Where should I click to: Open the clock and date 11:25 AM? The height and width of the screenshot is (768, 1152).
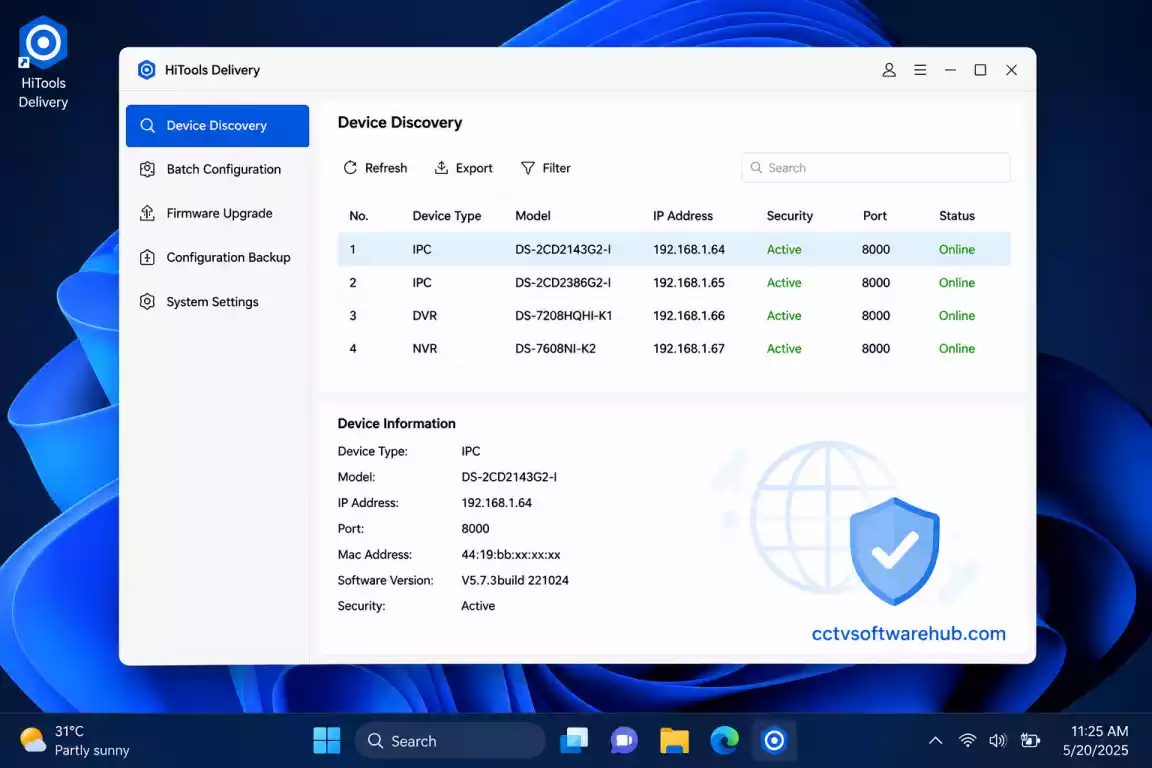(1095, 740)
